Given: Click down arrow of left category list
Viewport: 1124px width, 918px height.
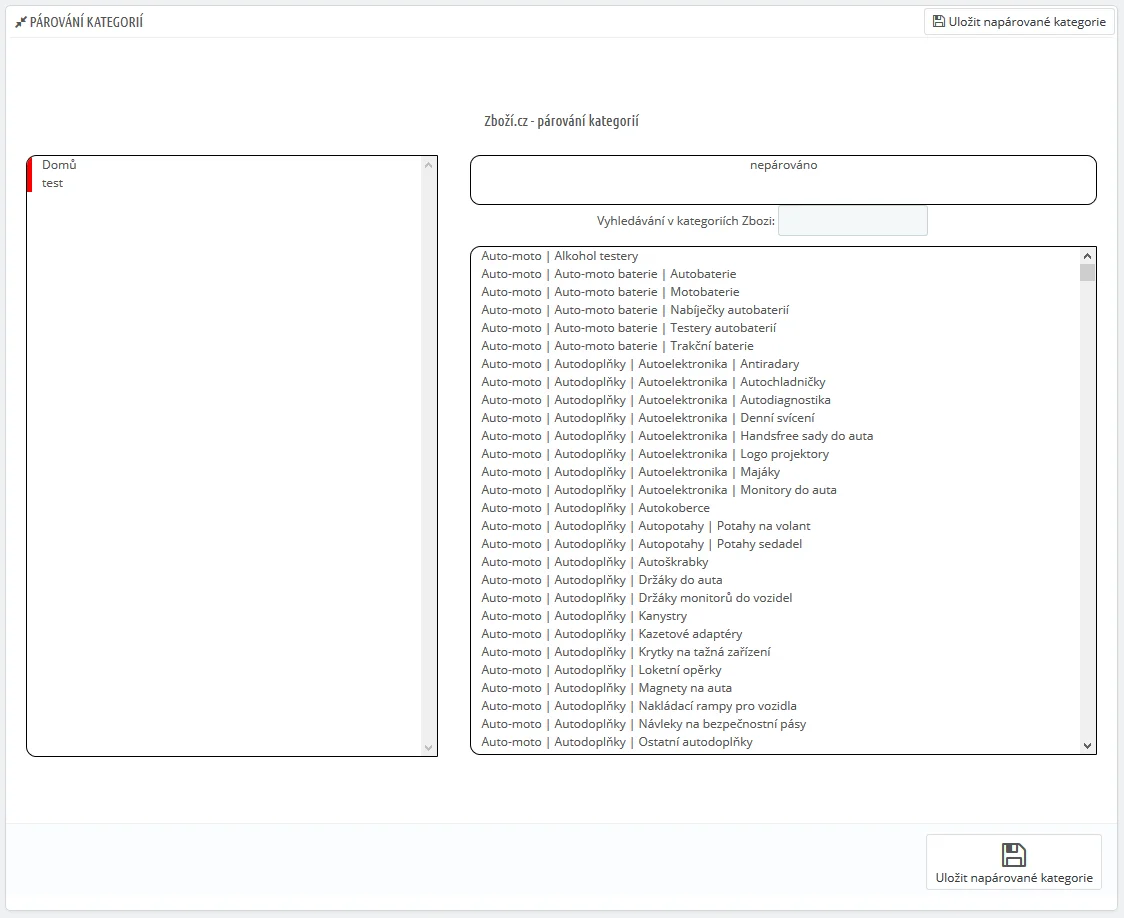Looking at the screenshot, I should [x=429, y=747].
